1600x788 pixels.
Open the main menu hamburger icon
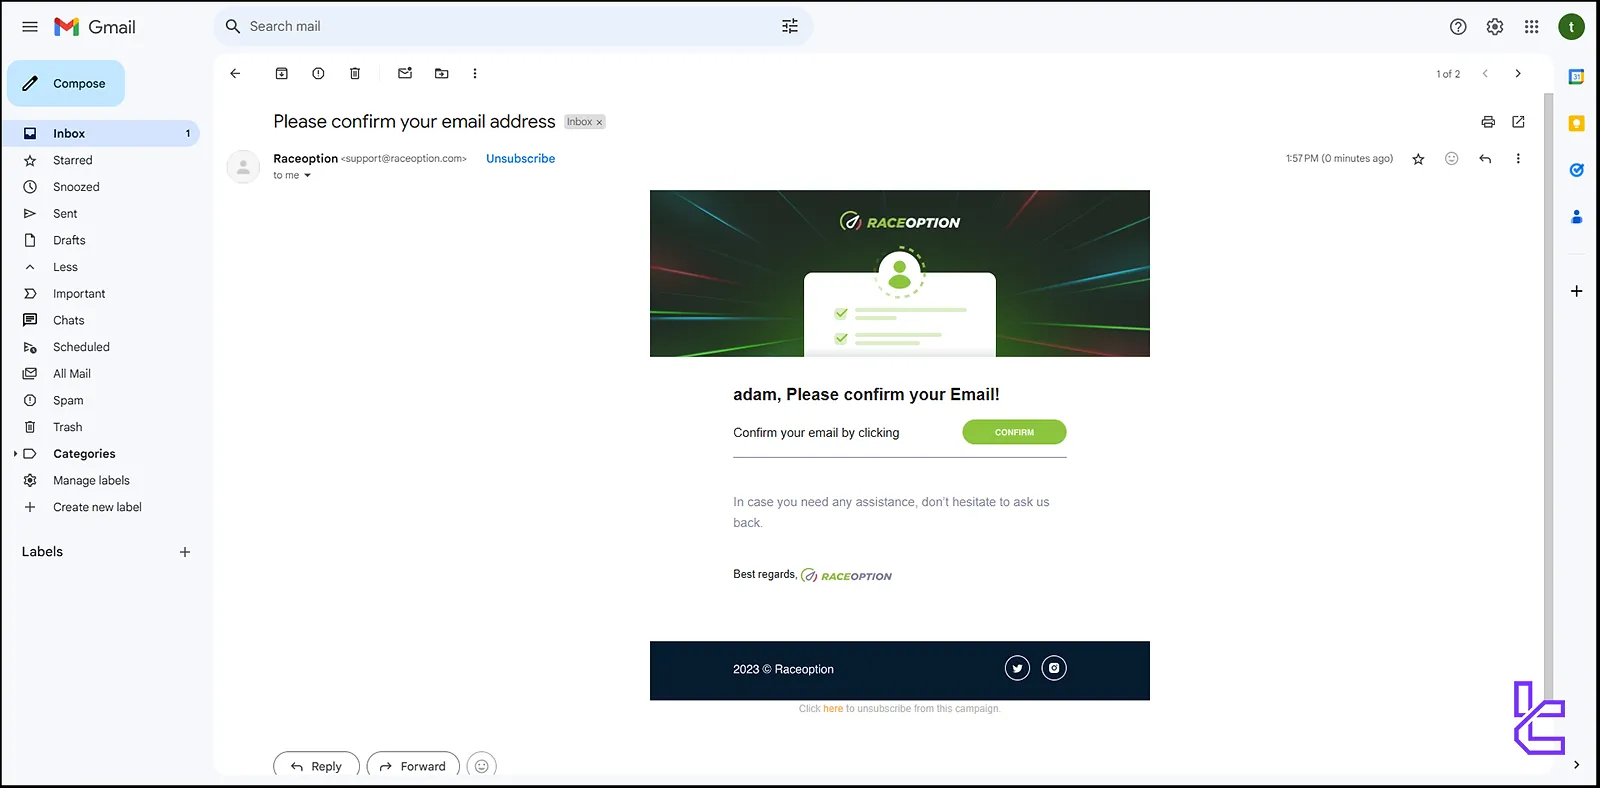coord(30,27)
